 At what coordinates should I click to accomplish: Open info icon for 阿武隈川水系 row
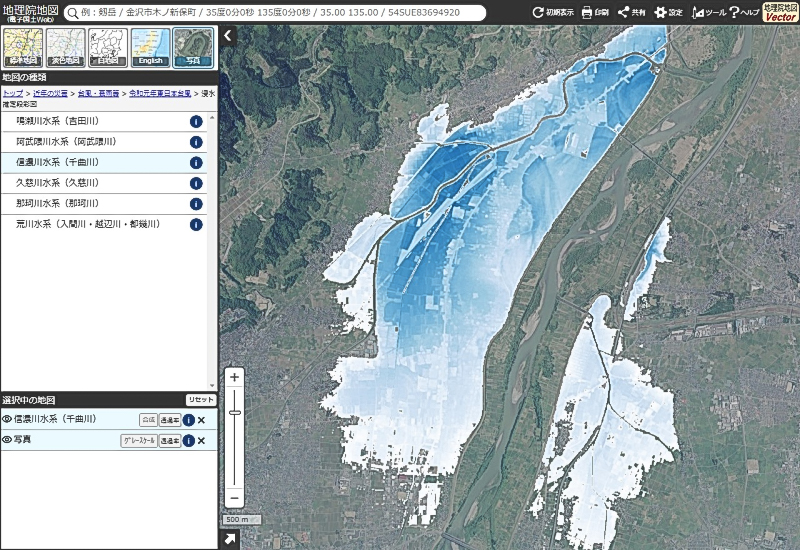[x=196, y=142]
